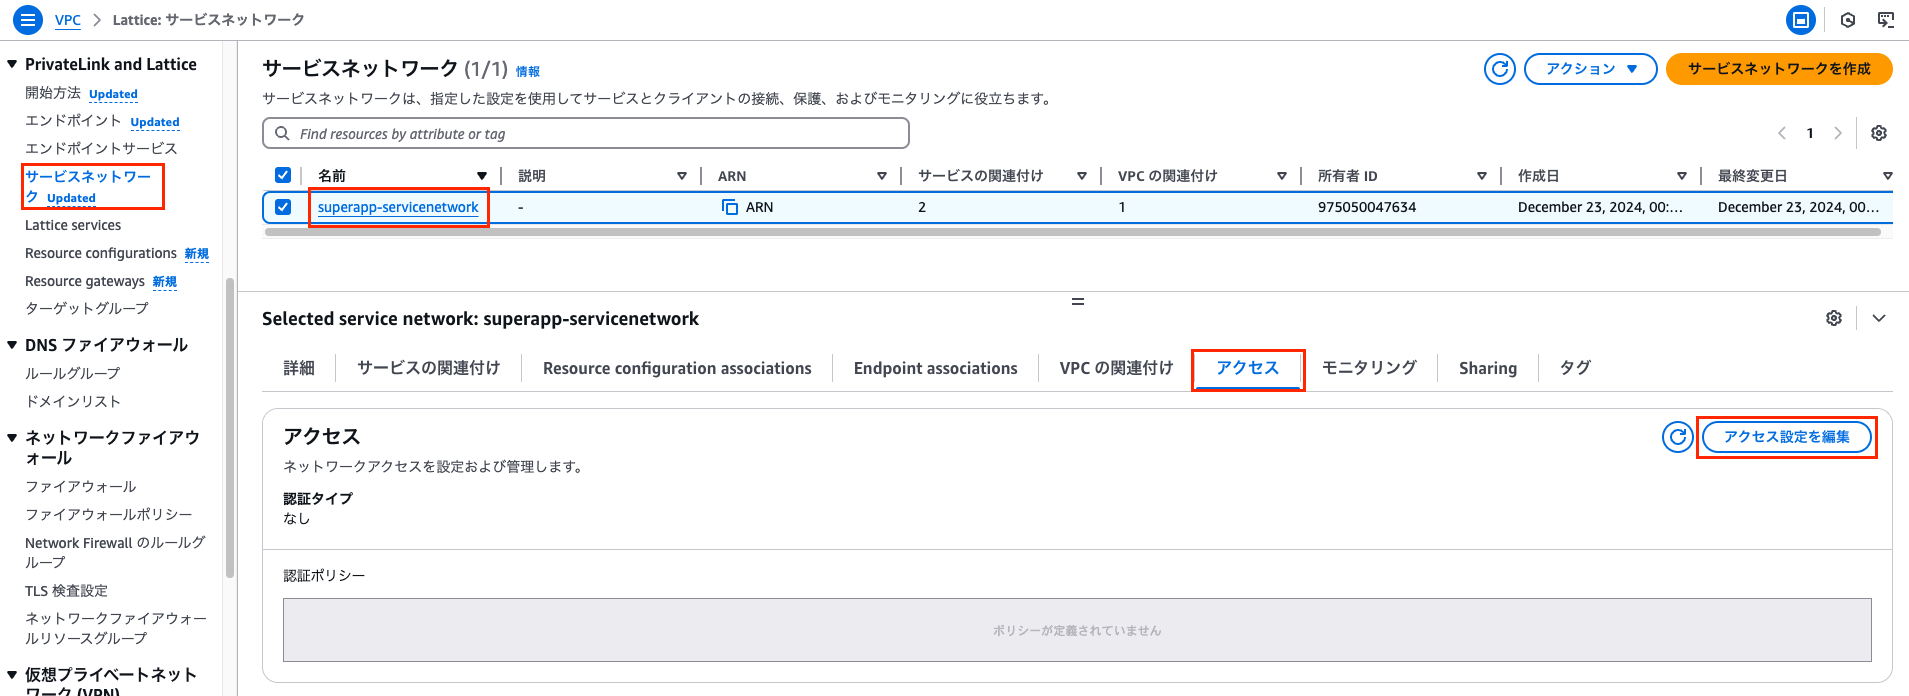Open TLS 検査設定 in sidebar

[x=66, y=591]
